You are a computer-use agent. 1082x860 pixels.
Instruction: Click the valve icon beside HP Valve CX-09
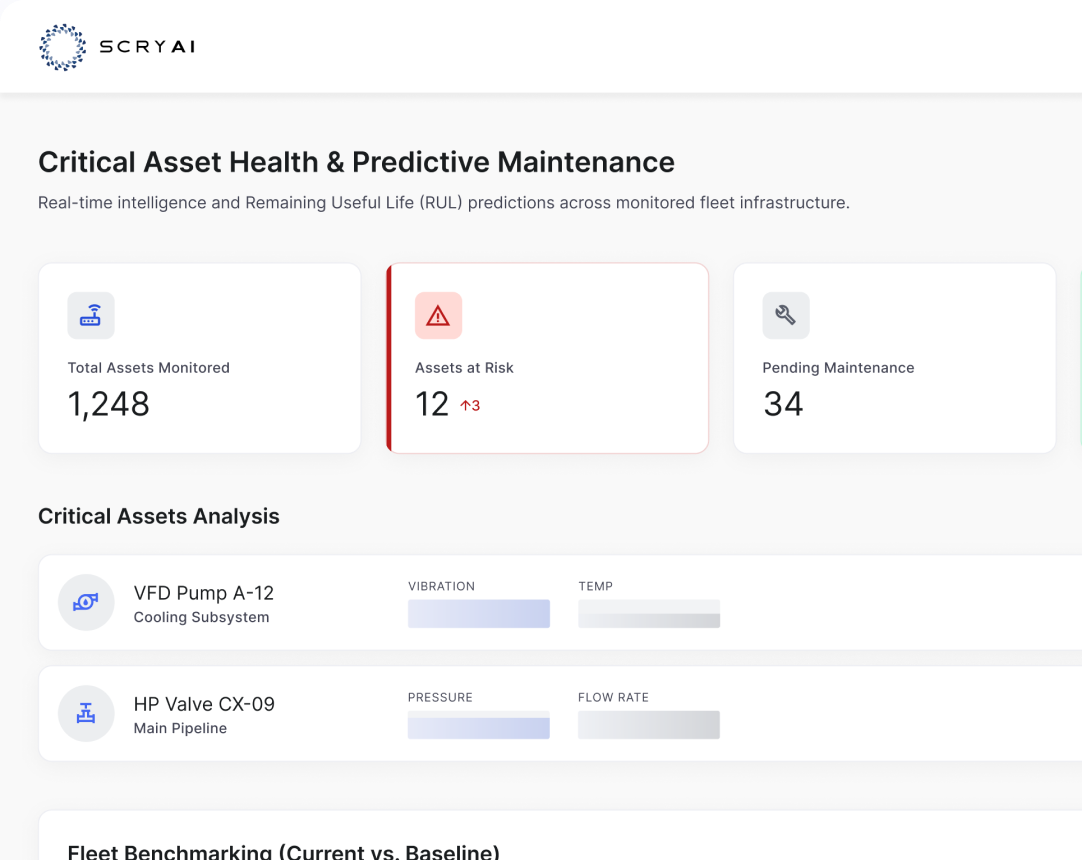[86, 714]
